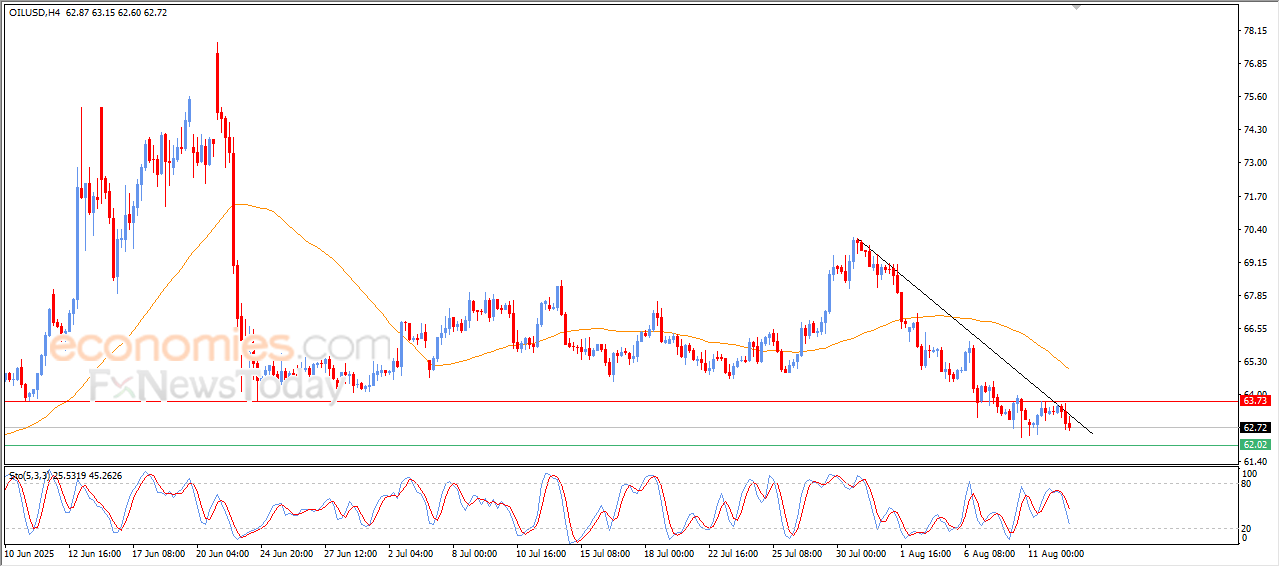The image size is (1280, 567).
Task: Click the 10 Jul 16:00 date label
Action: (x=542, y=552)
